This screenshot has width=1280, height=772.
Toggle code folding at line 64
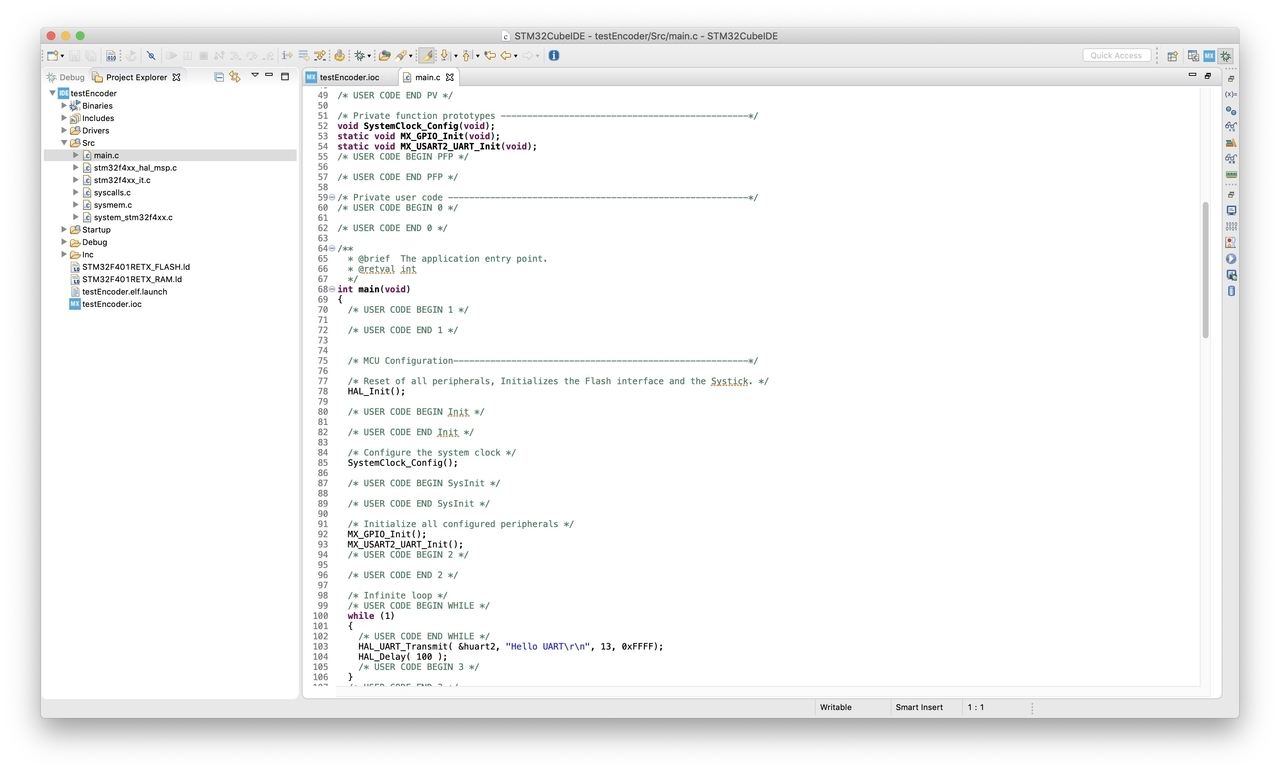click(x=332, y=249)
